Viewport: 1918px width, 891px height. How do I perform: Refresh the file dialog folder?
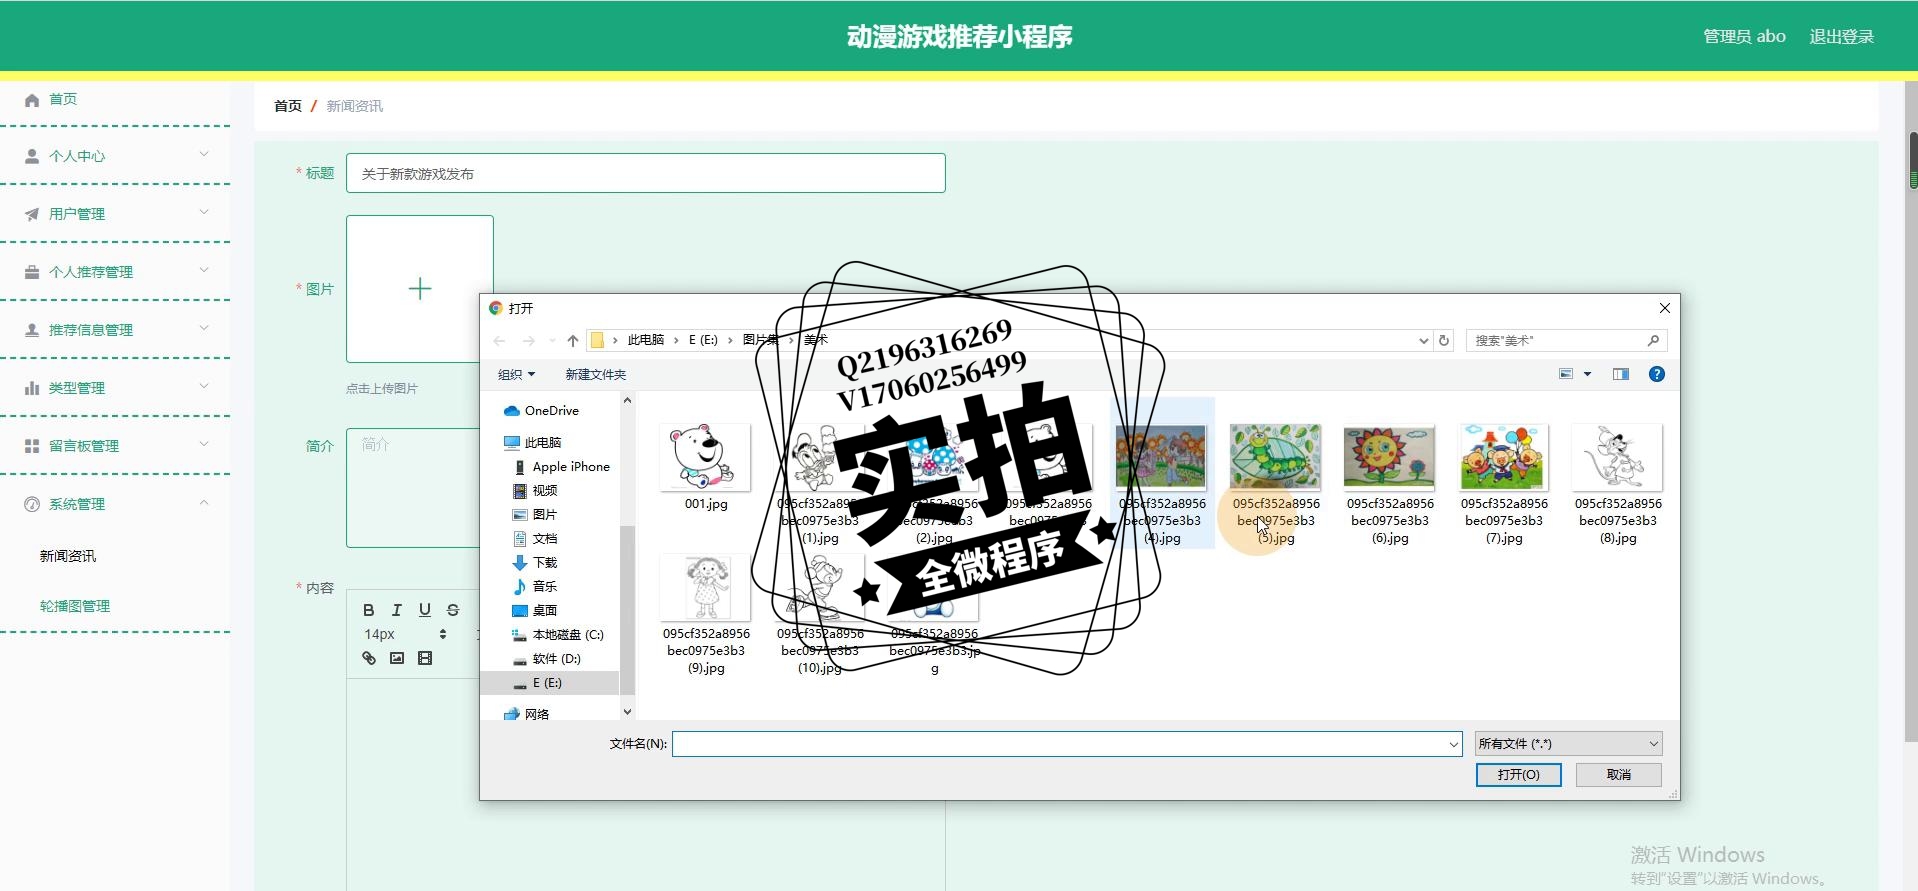[x=1444, y=341]
